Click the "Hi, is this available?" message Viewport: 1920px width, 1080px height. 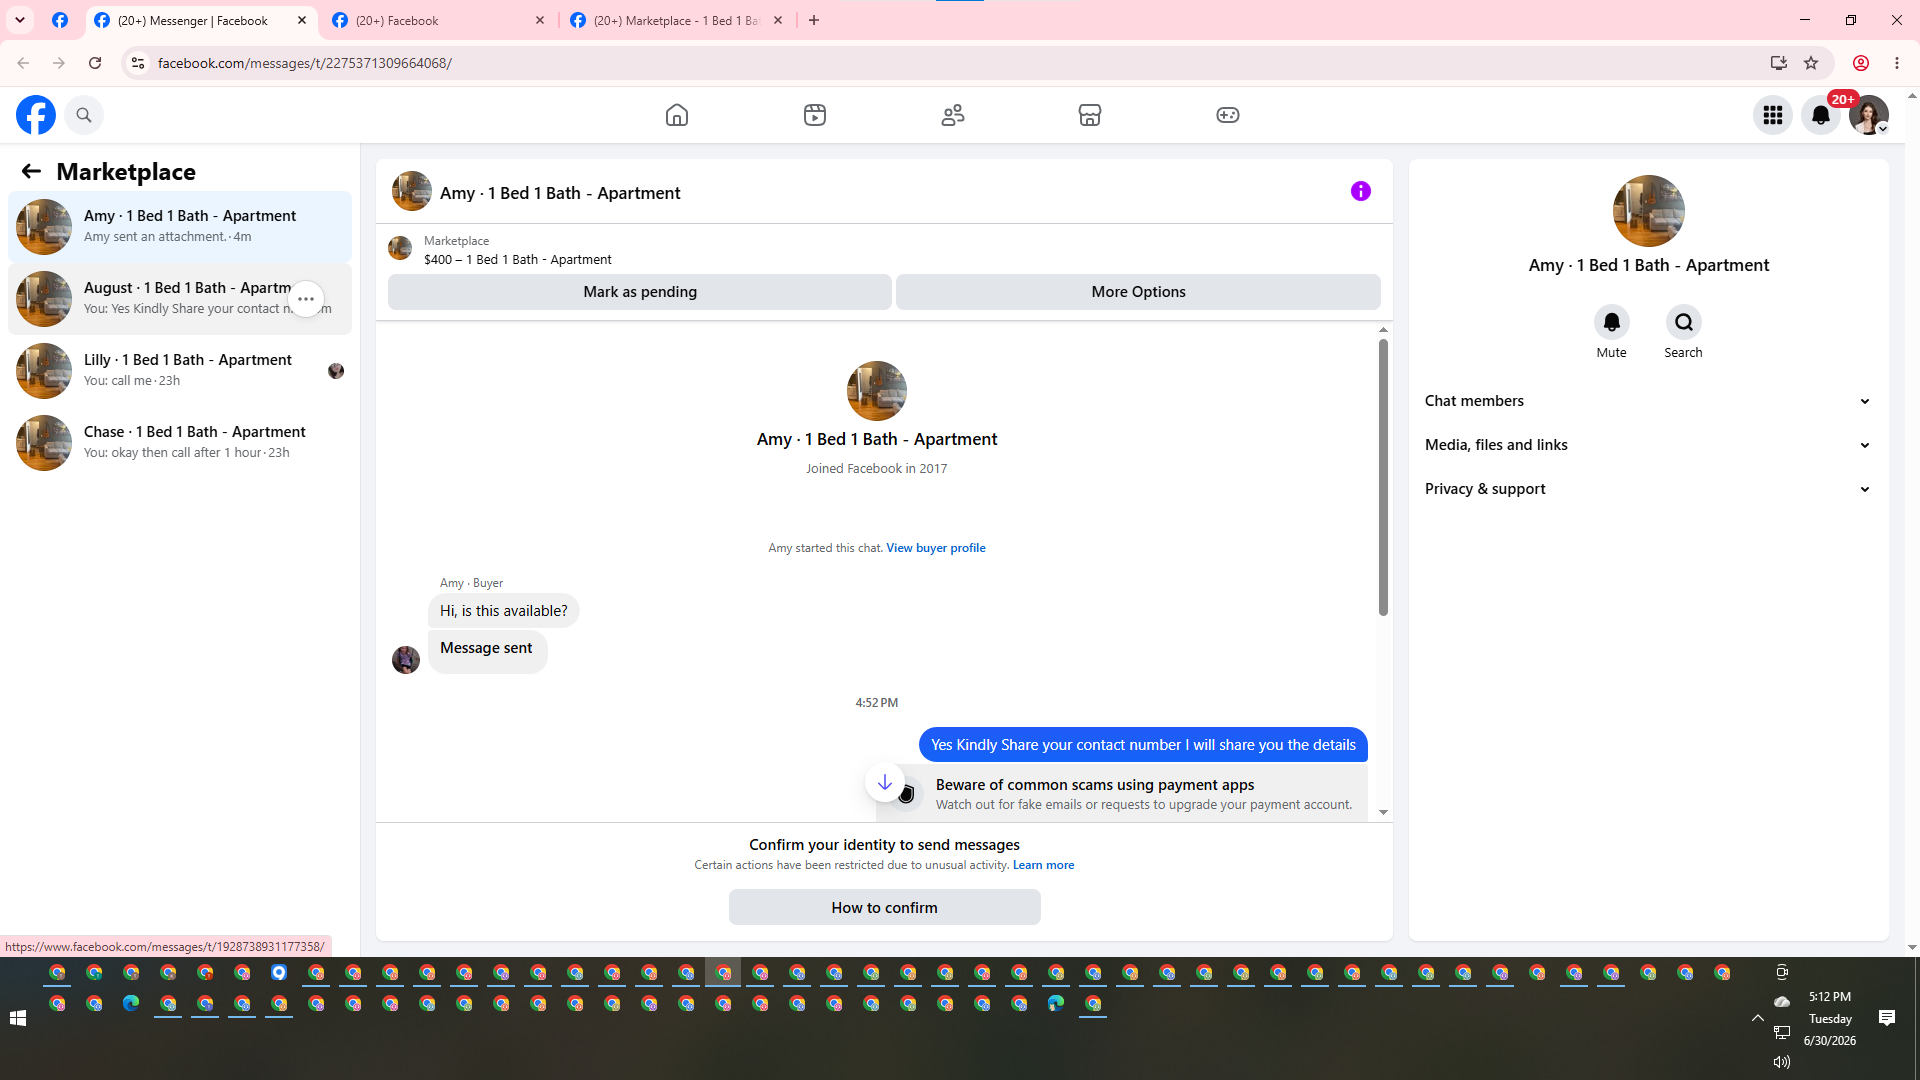point(504,611)
